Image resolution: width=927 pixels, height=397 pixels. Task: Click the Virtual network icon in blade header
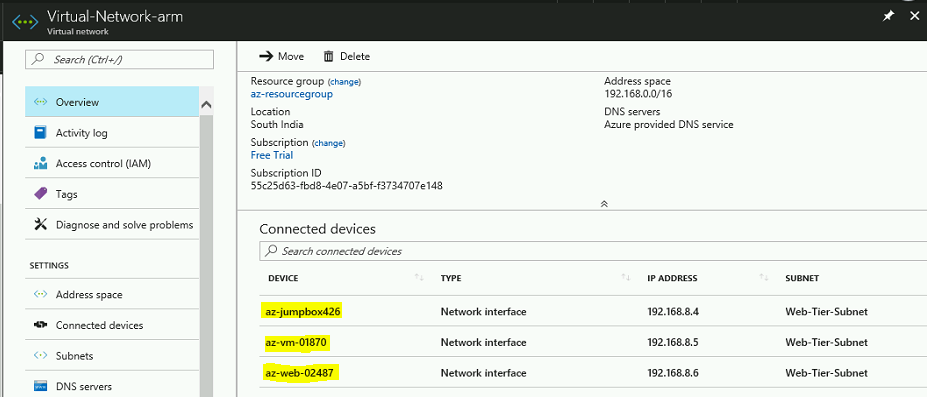(25, 21)
